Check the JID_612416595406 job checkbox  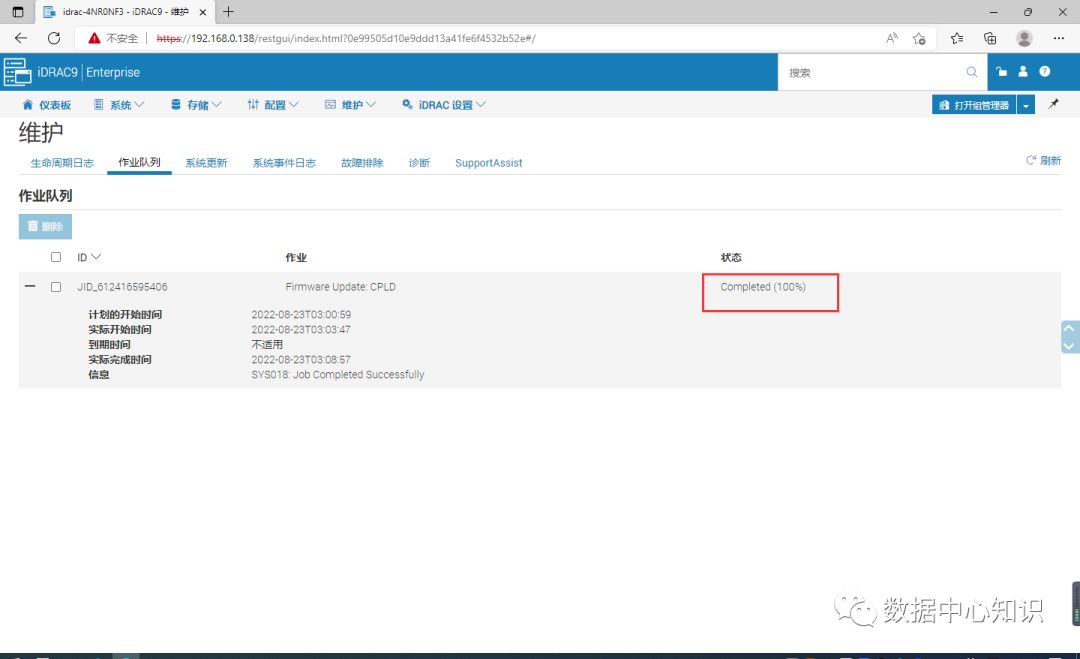click(x=56, y=286)
